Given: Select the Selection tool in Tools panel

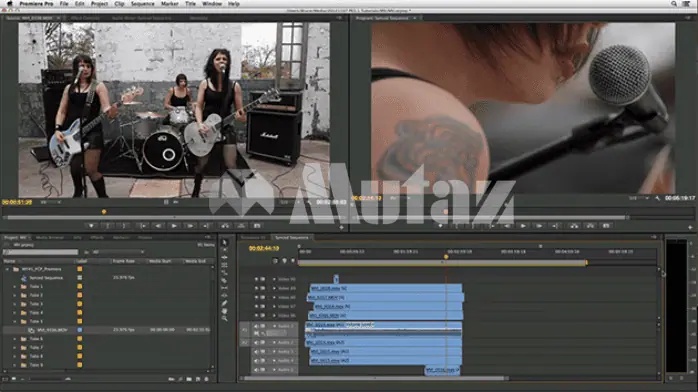Looking at the screenshot, I should 224,242.
